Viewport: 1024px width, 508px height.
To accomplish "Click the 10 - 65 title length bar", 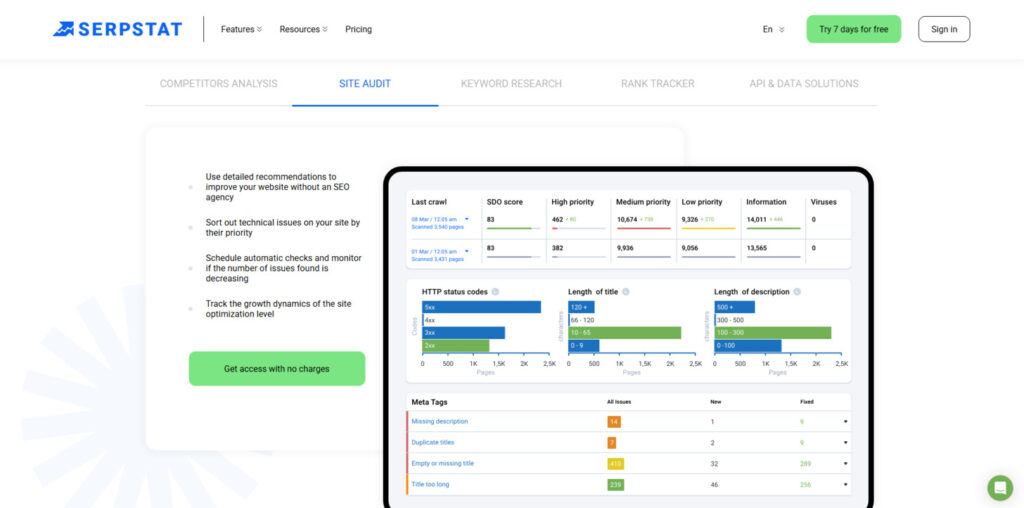I will coord(625,333).
